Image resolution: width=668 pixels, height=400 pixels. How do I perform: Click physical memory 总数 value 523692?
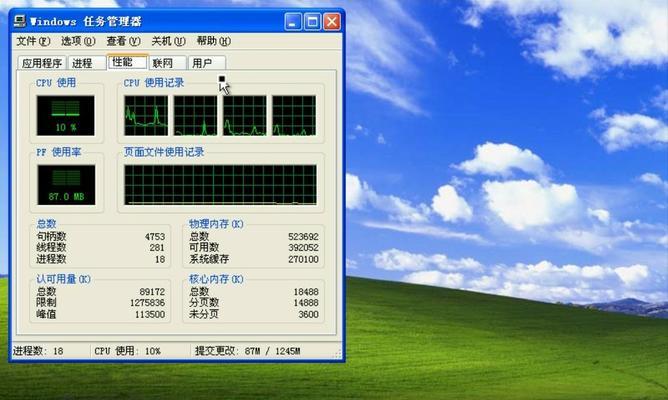(303, 236)
